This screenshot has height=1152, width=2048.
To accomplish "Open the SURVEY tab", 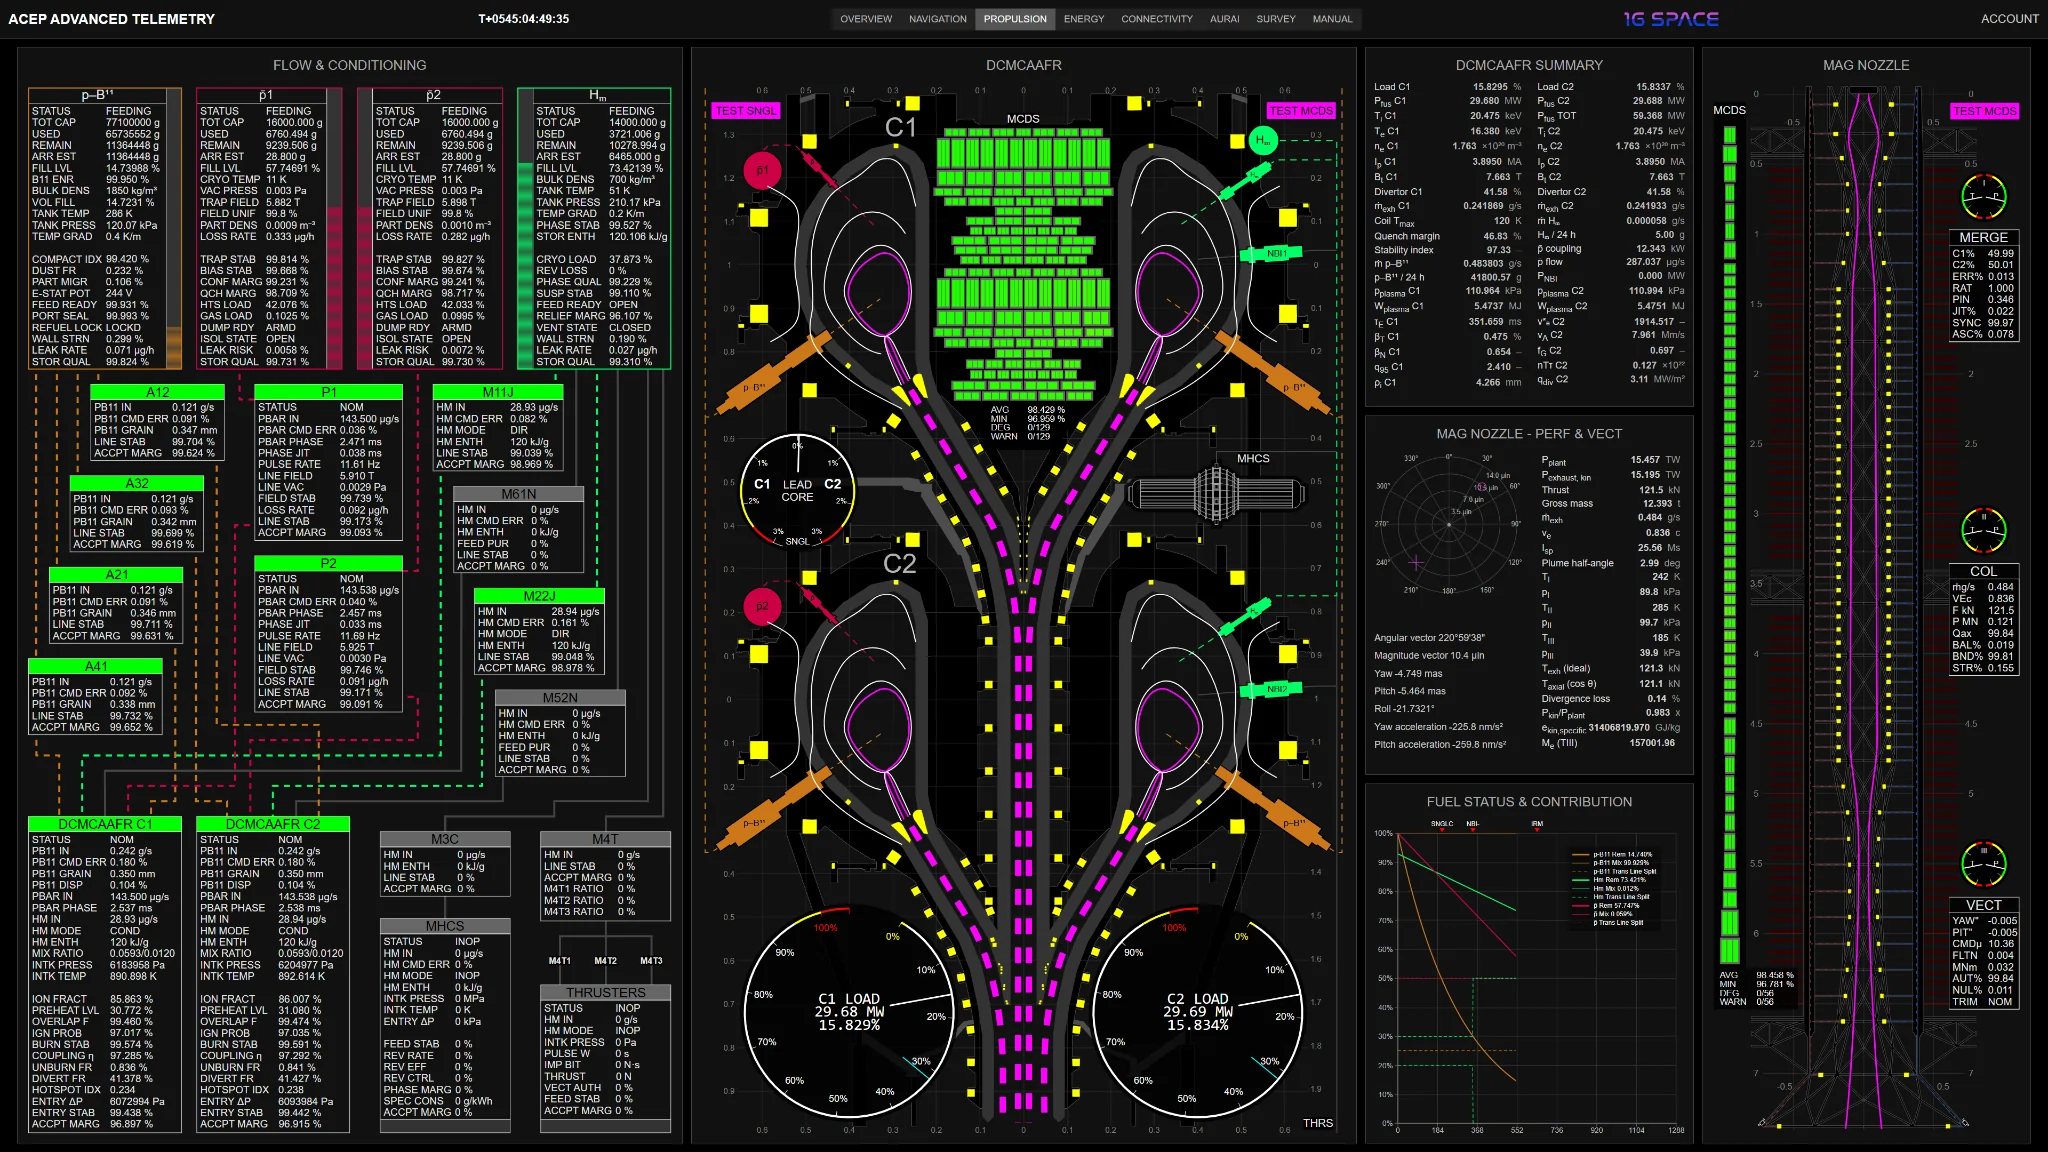I will coord(1276,19).
